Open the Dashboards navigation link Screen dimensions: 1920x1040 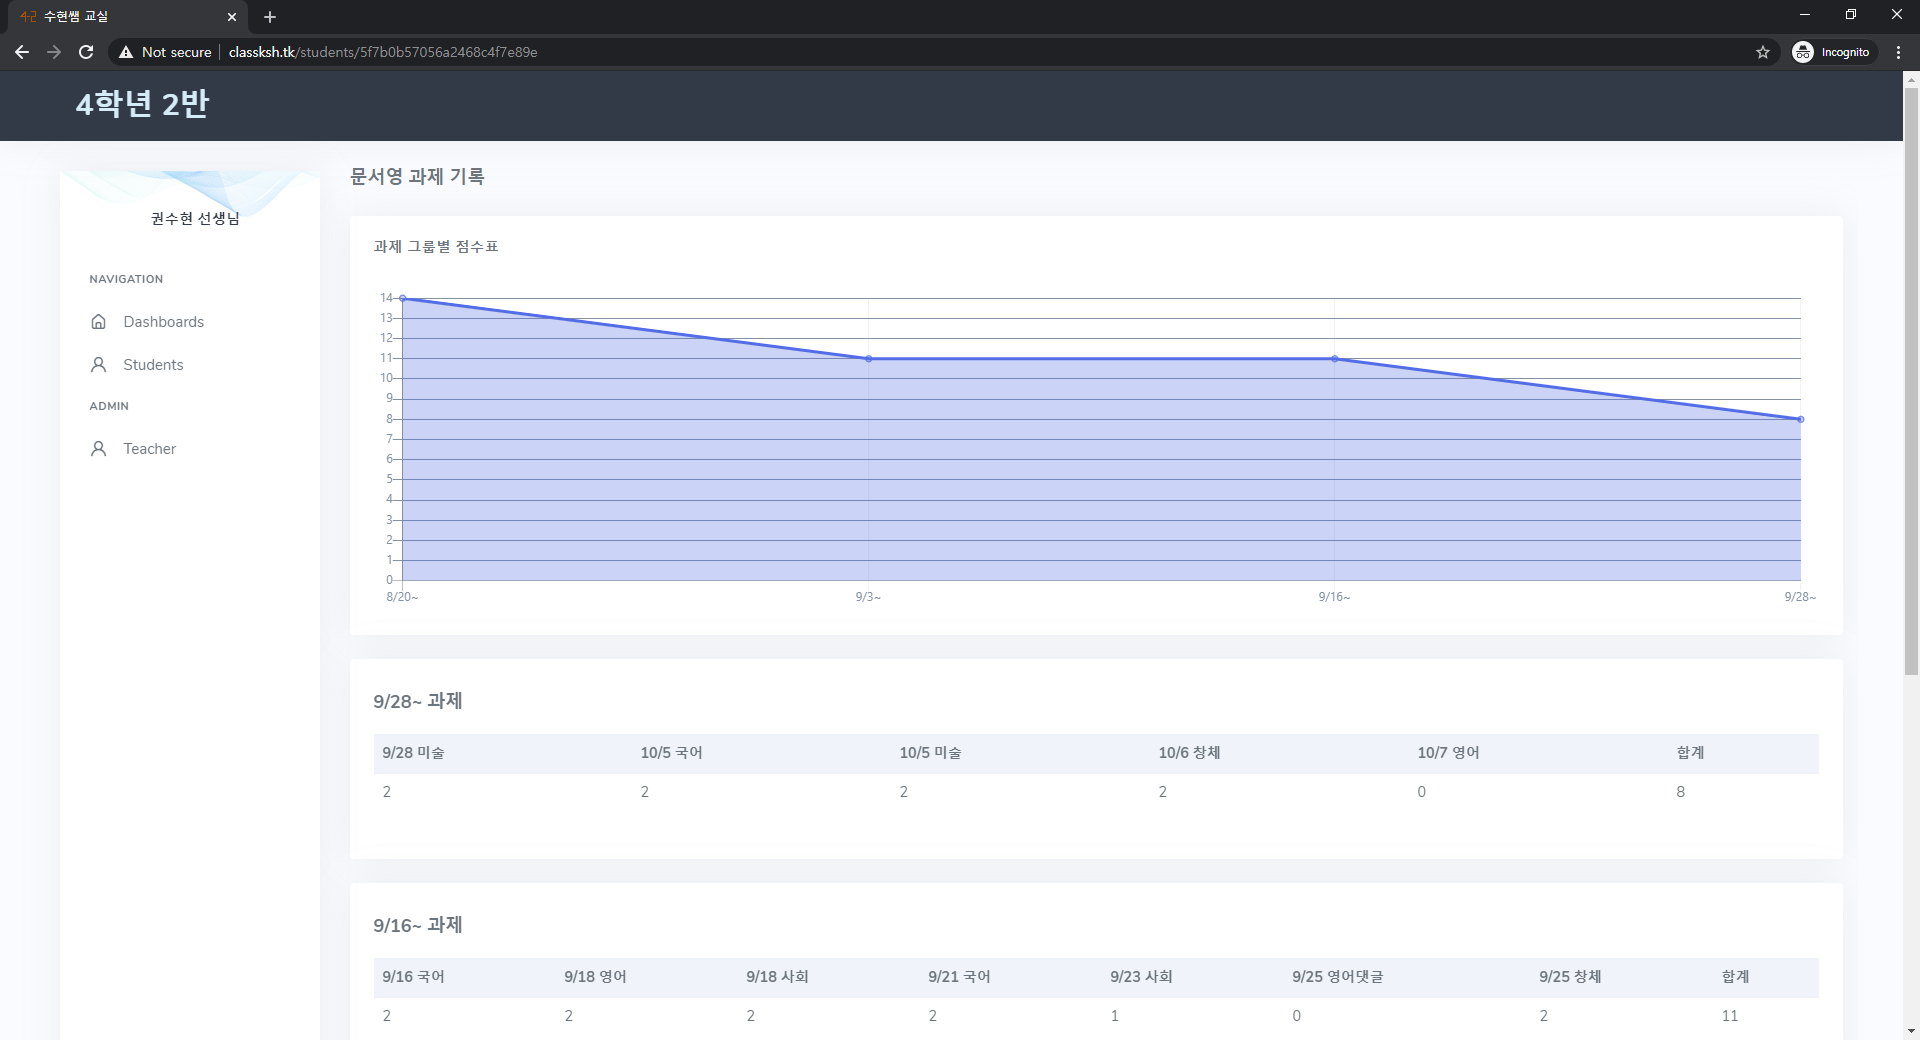163,322
